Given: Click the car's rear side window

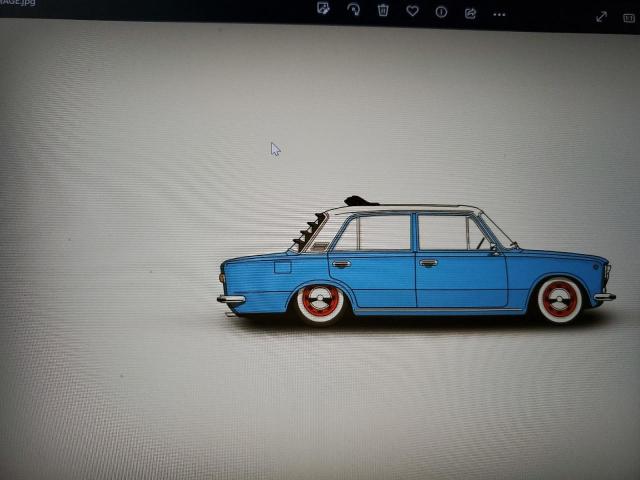Looking at the screenshot, I should 373,233.
